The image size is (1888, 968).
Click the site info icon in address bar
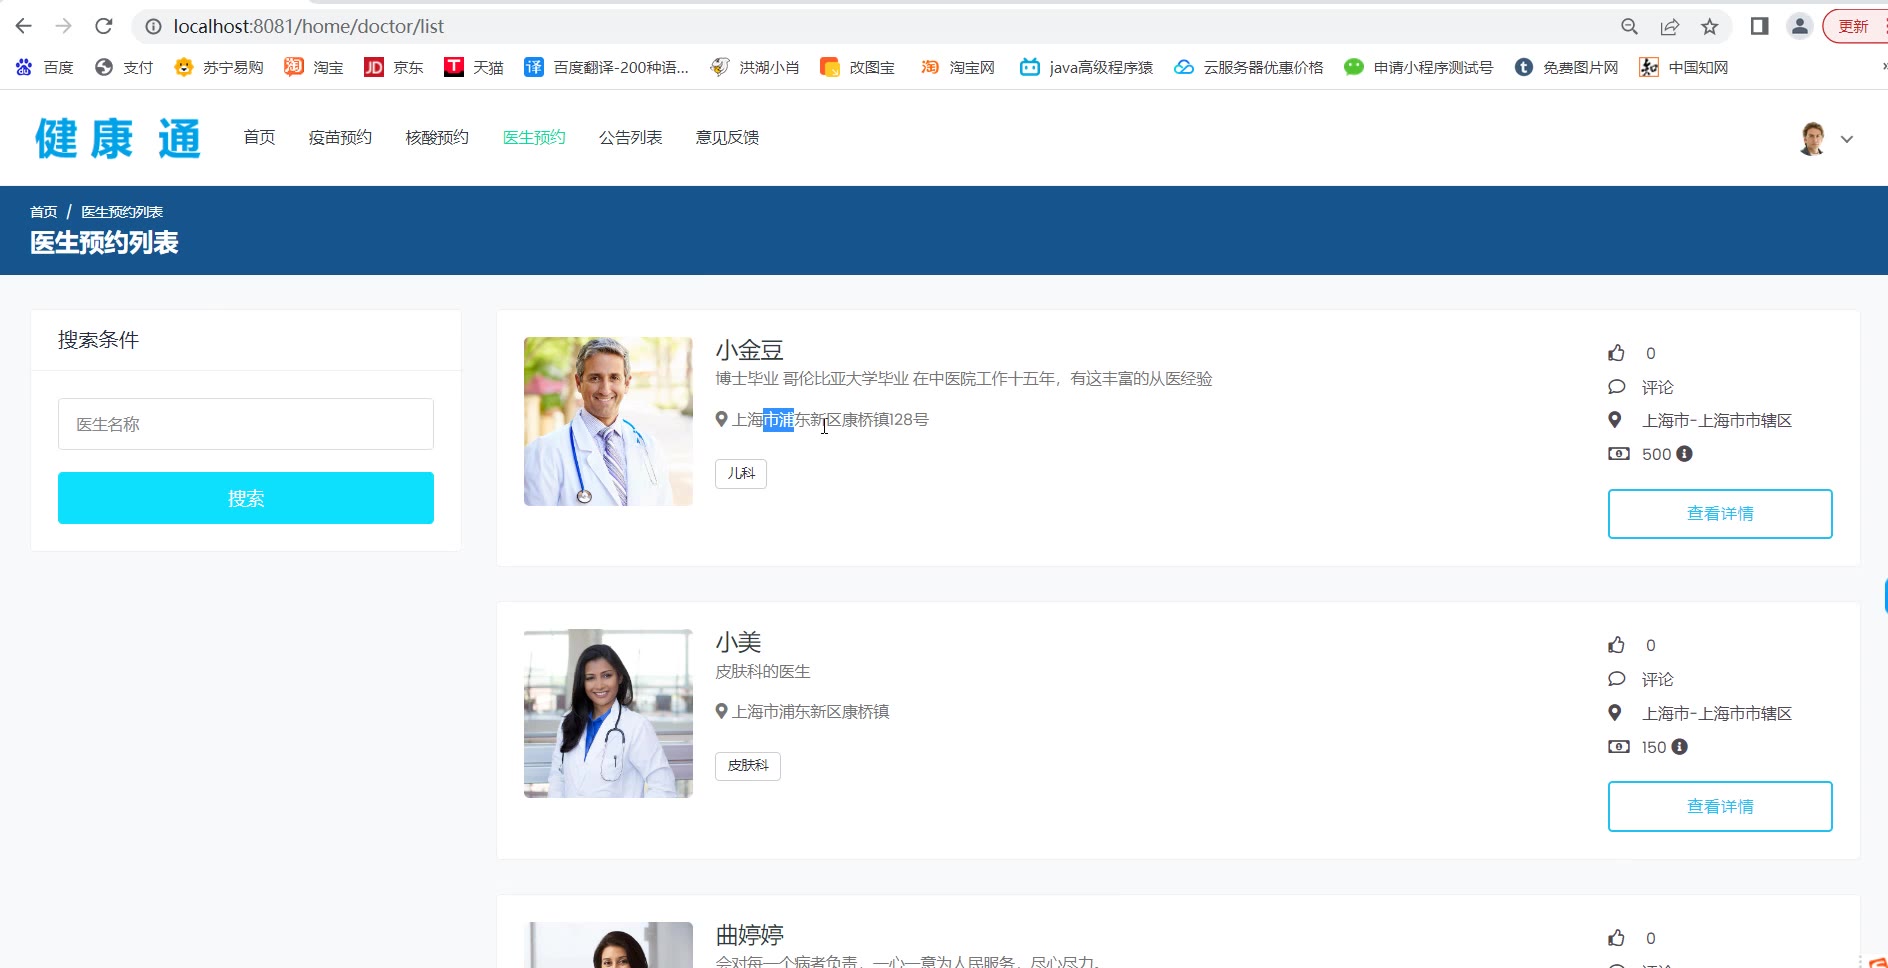tap(154, 27)
